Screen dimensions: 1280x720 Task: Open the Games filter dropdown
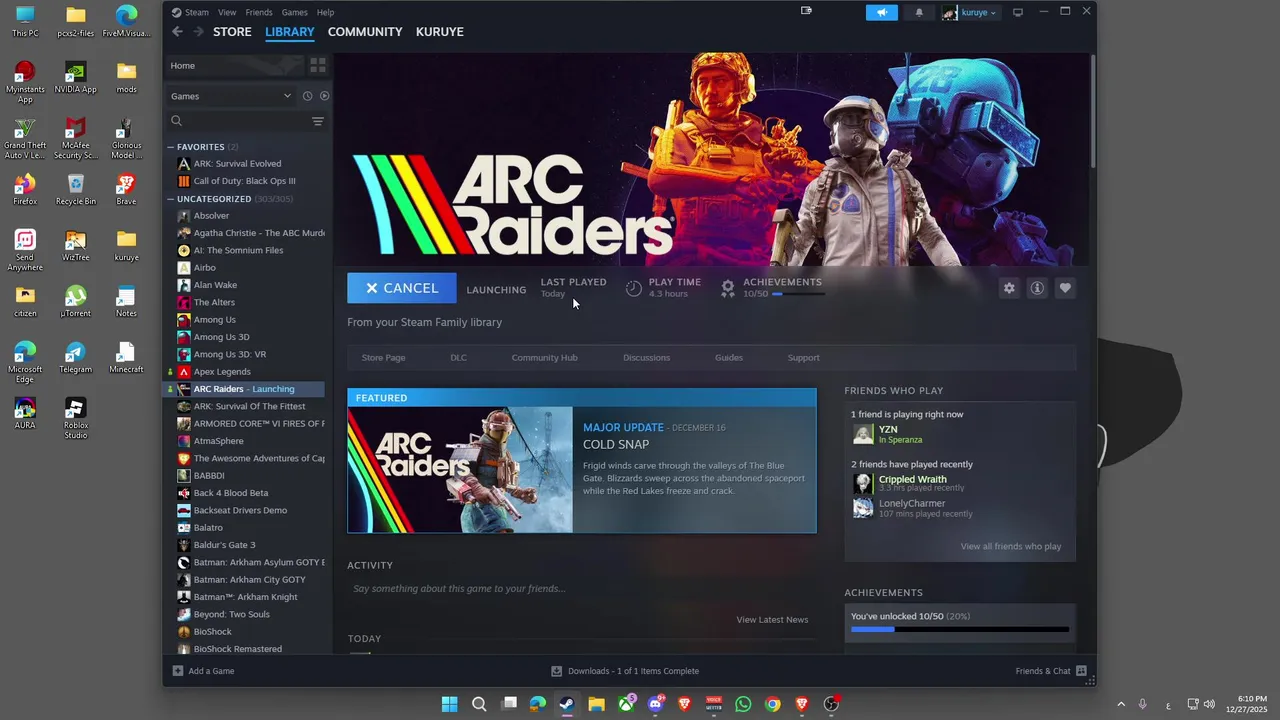tap(231, 96)
